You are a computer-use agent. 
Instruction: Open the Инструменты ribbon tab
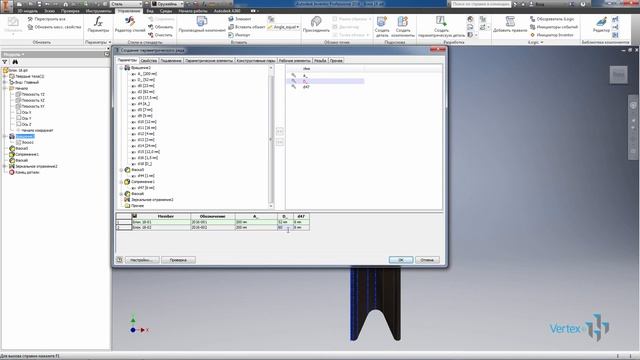point(98,11)
